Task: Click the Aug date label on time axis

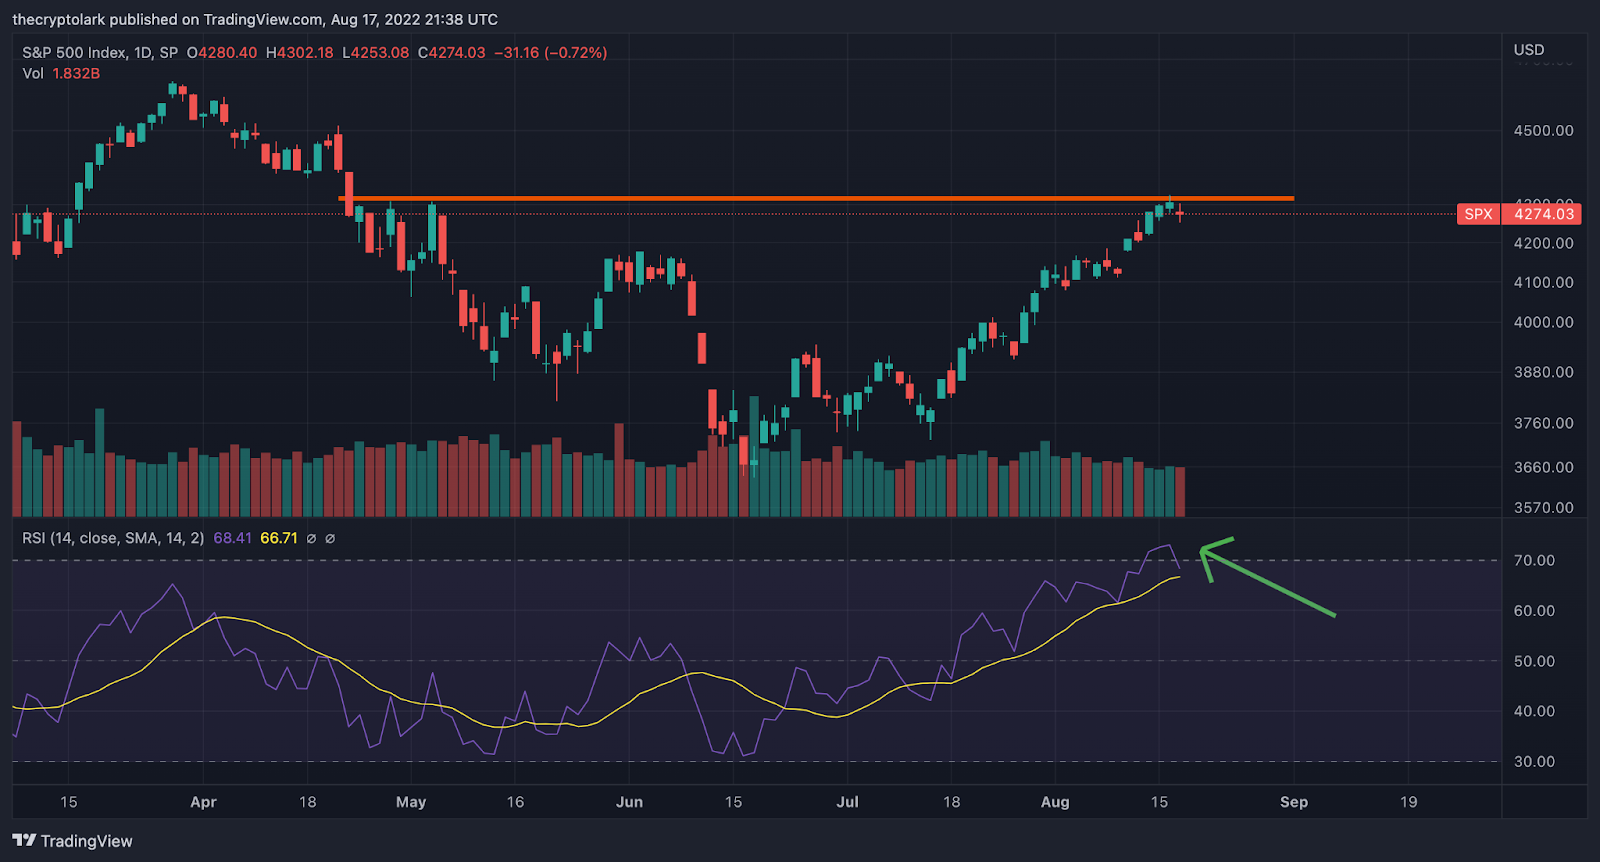Action: point(1055,802)
